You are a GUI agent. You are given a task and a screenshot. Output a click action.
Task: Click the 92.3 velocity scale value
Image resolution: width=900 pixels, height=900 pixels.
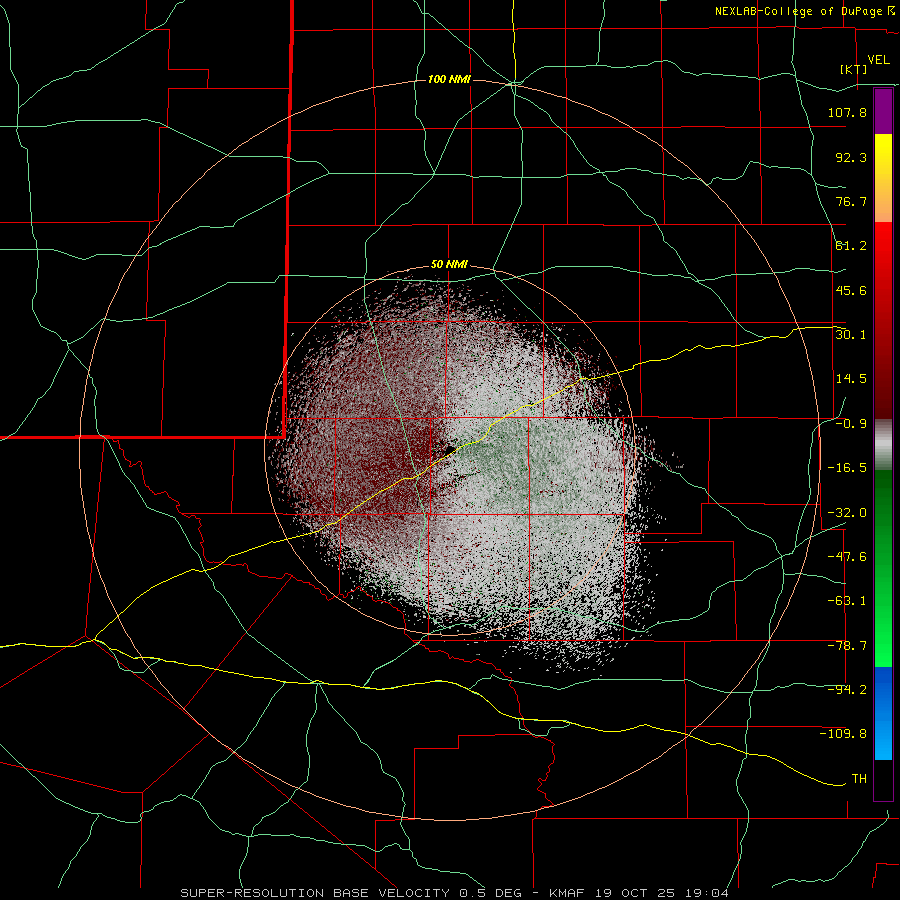(851, 157)
